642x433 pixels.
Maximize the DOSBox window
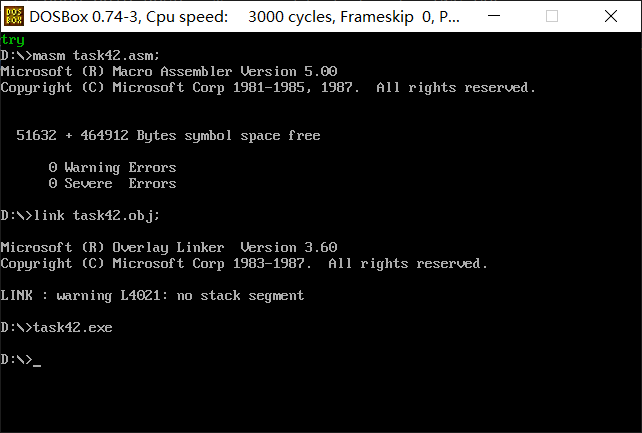[x=552, y=17]
